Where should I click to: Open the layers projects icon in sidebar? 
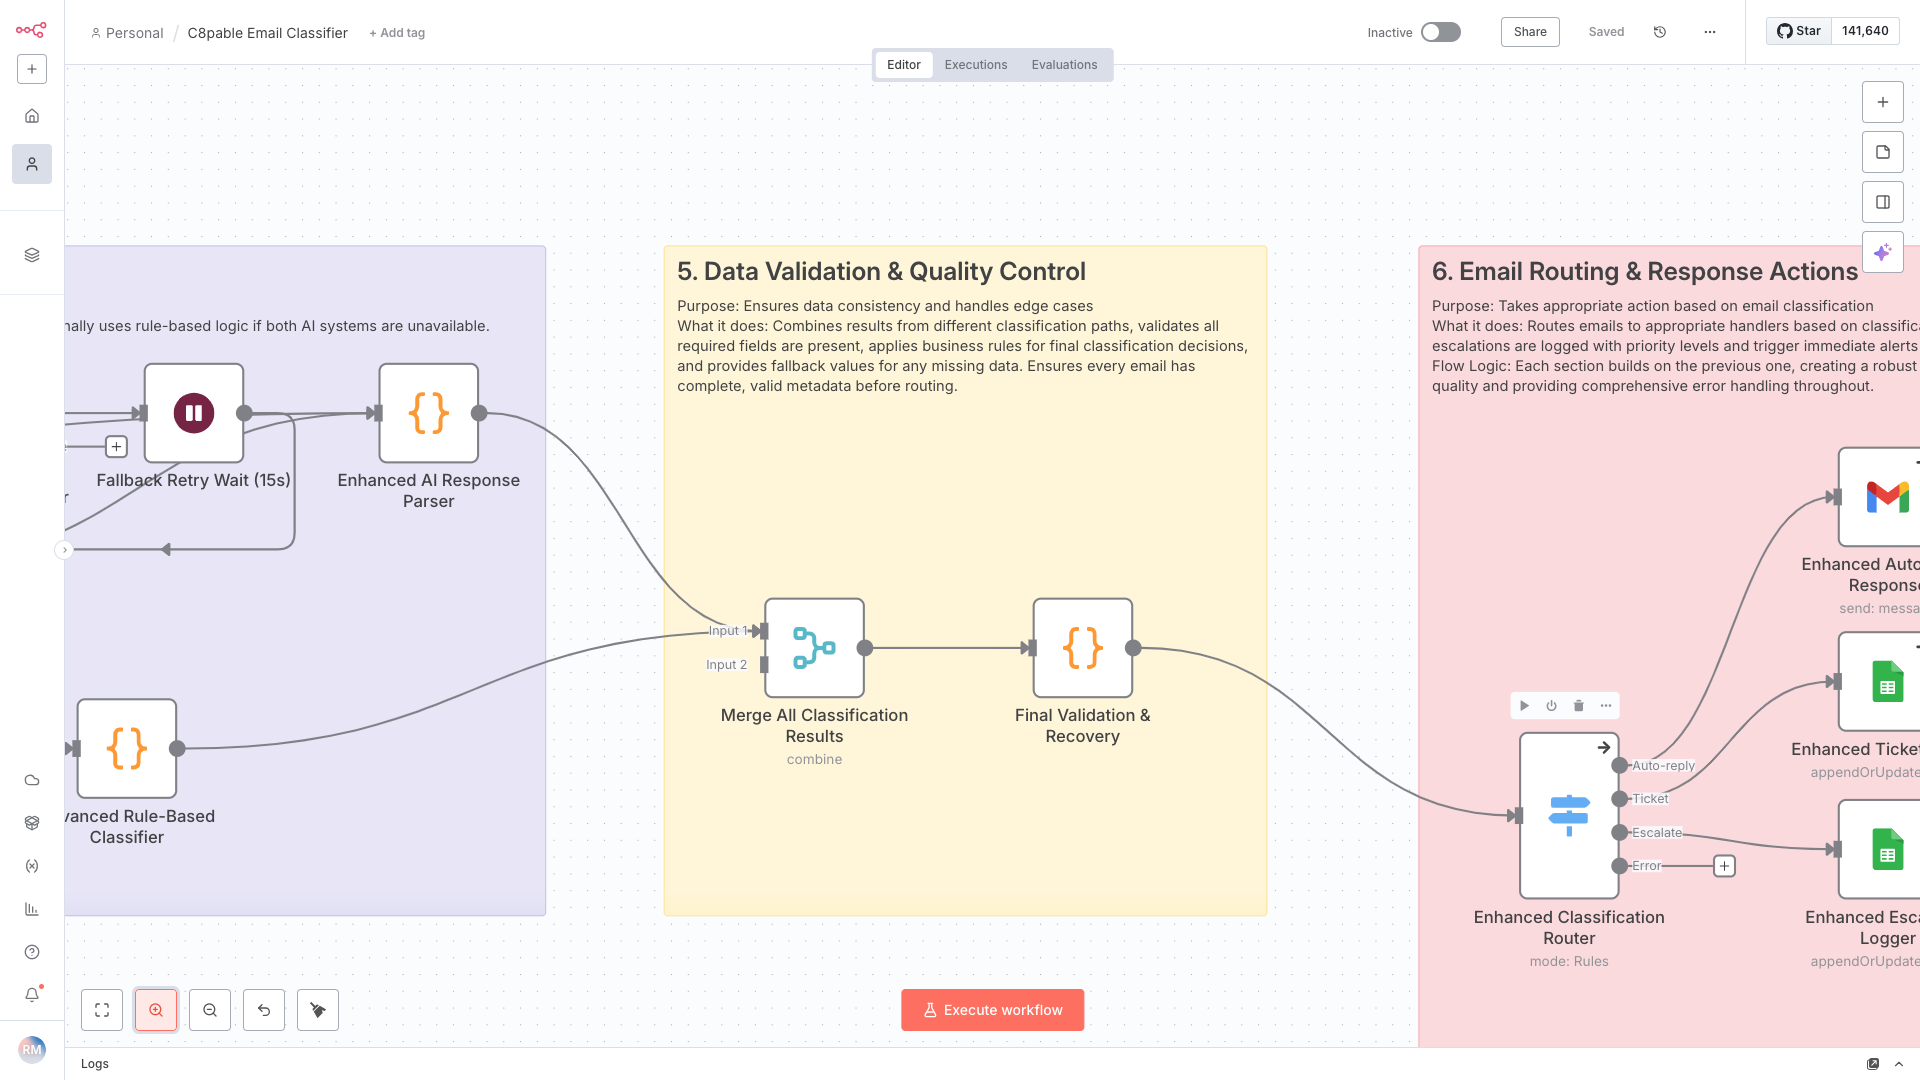point(32,255)
